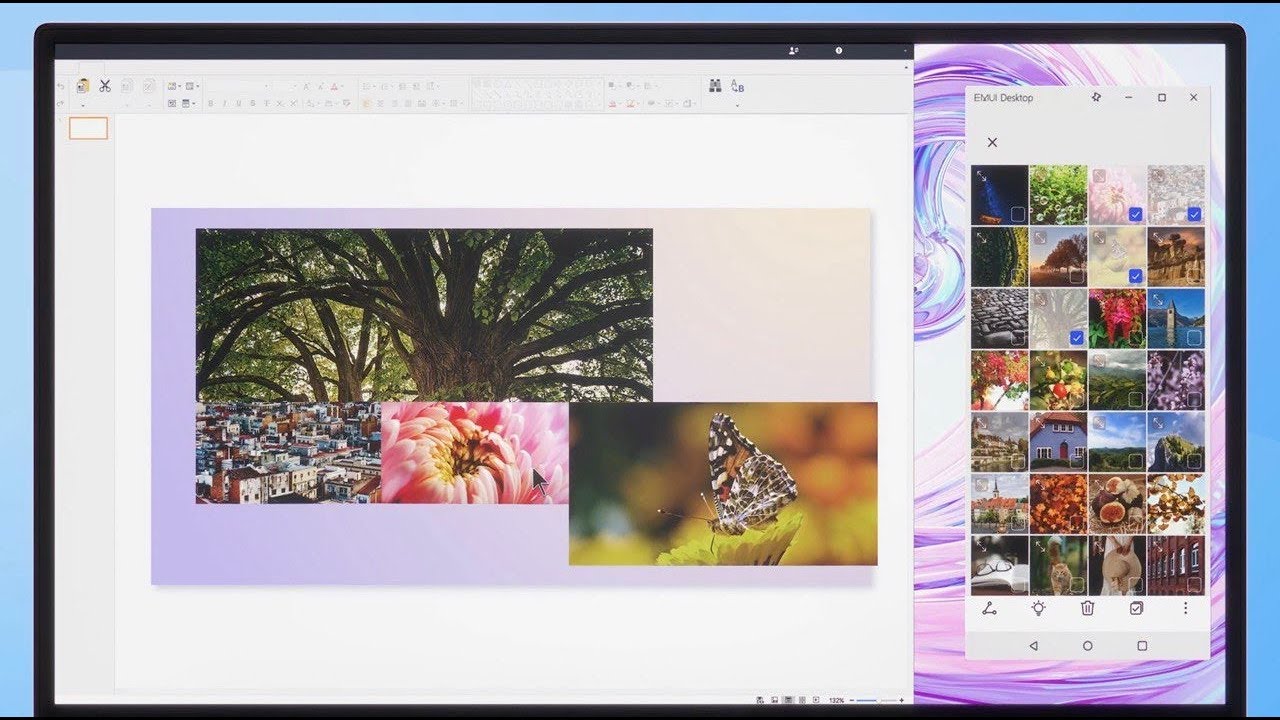This screenshot has height=720, width=1280.
Task: Open the Android Recent apps square button
Action: tap(1142, 646)
